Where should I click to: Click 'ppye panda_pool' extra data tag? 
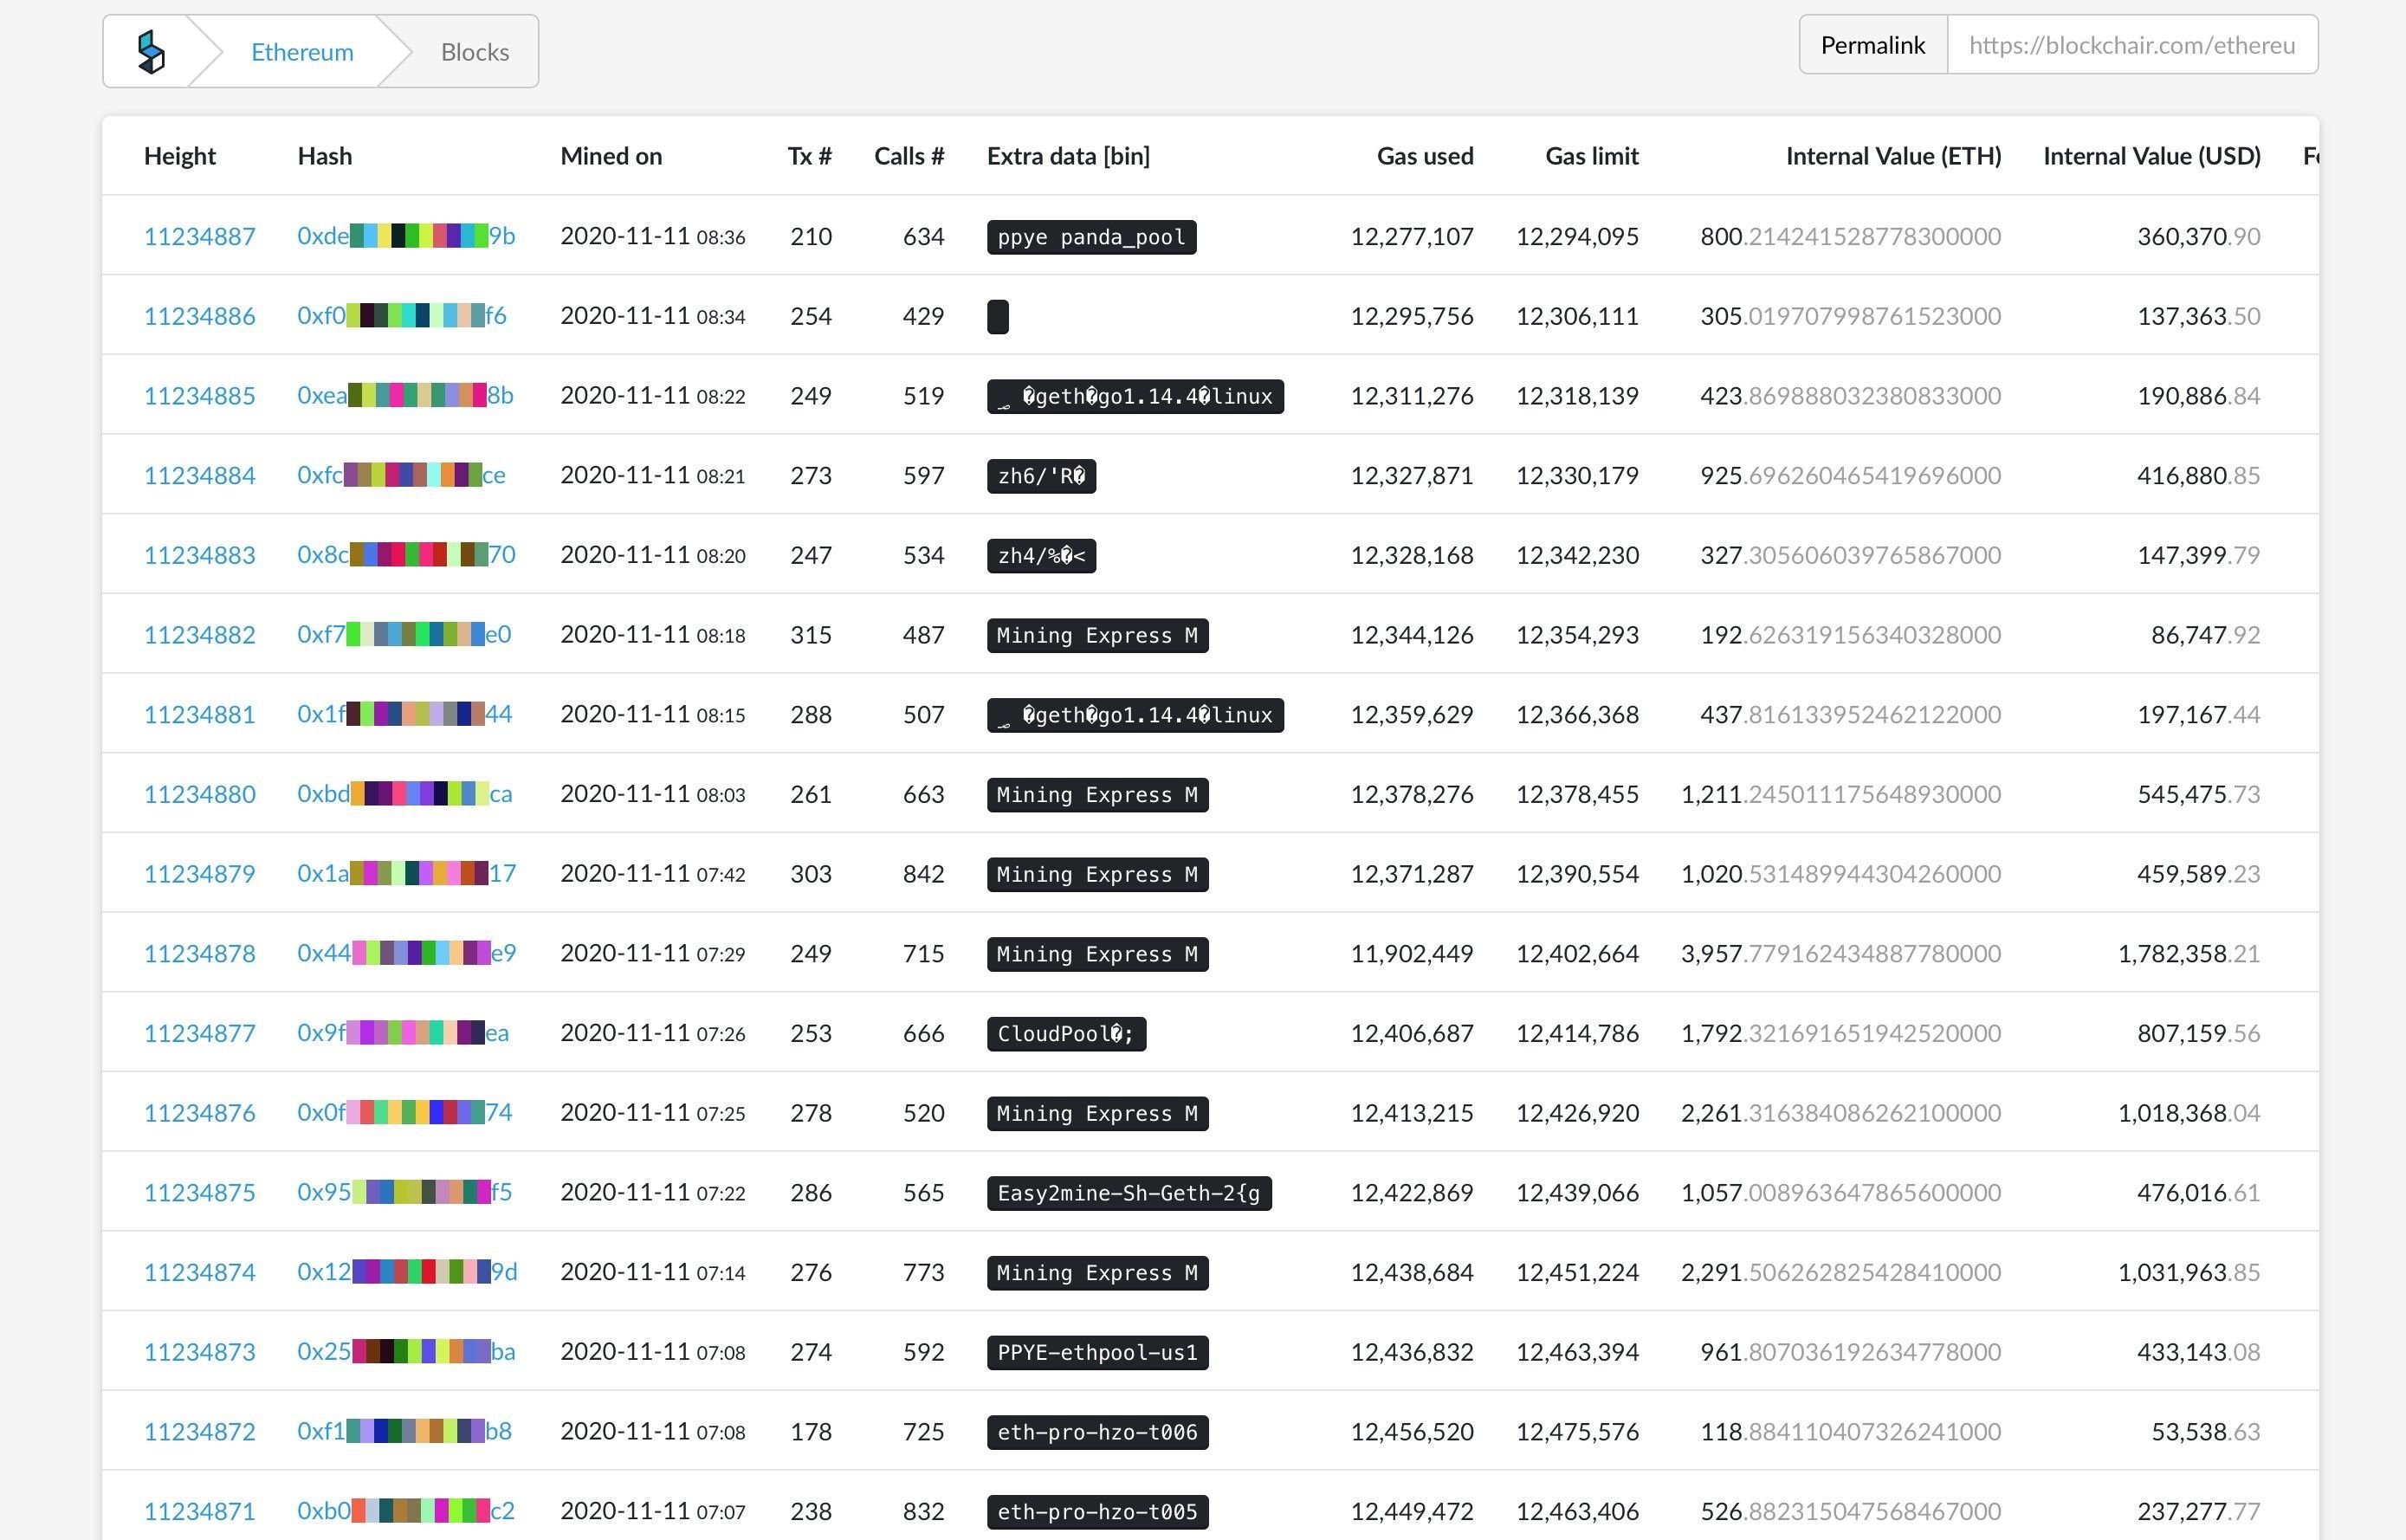1091,237
